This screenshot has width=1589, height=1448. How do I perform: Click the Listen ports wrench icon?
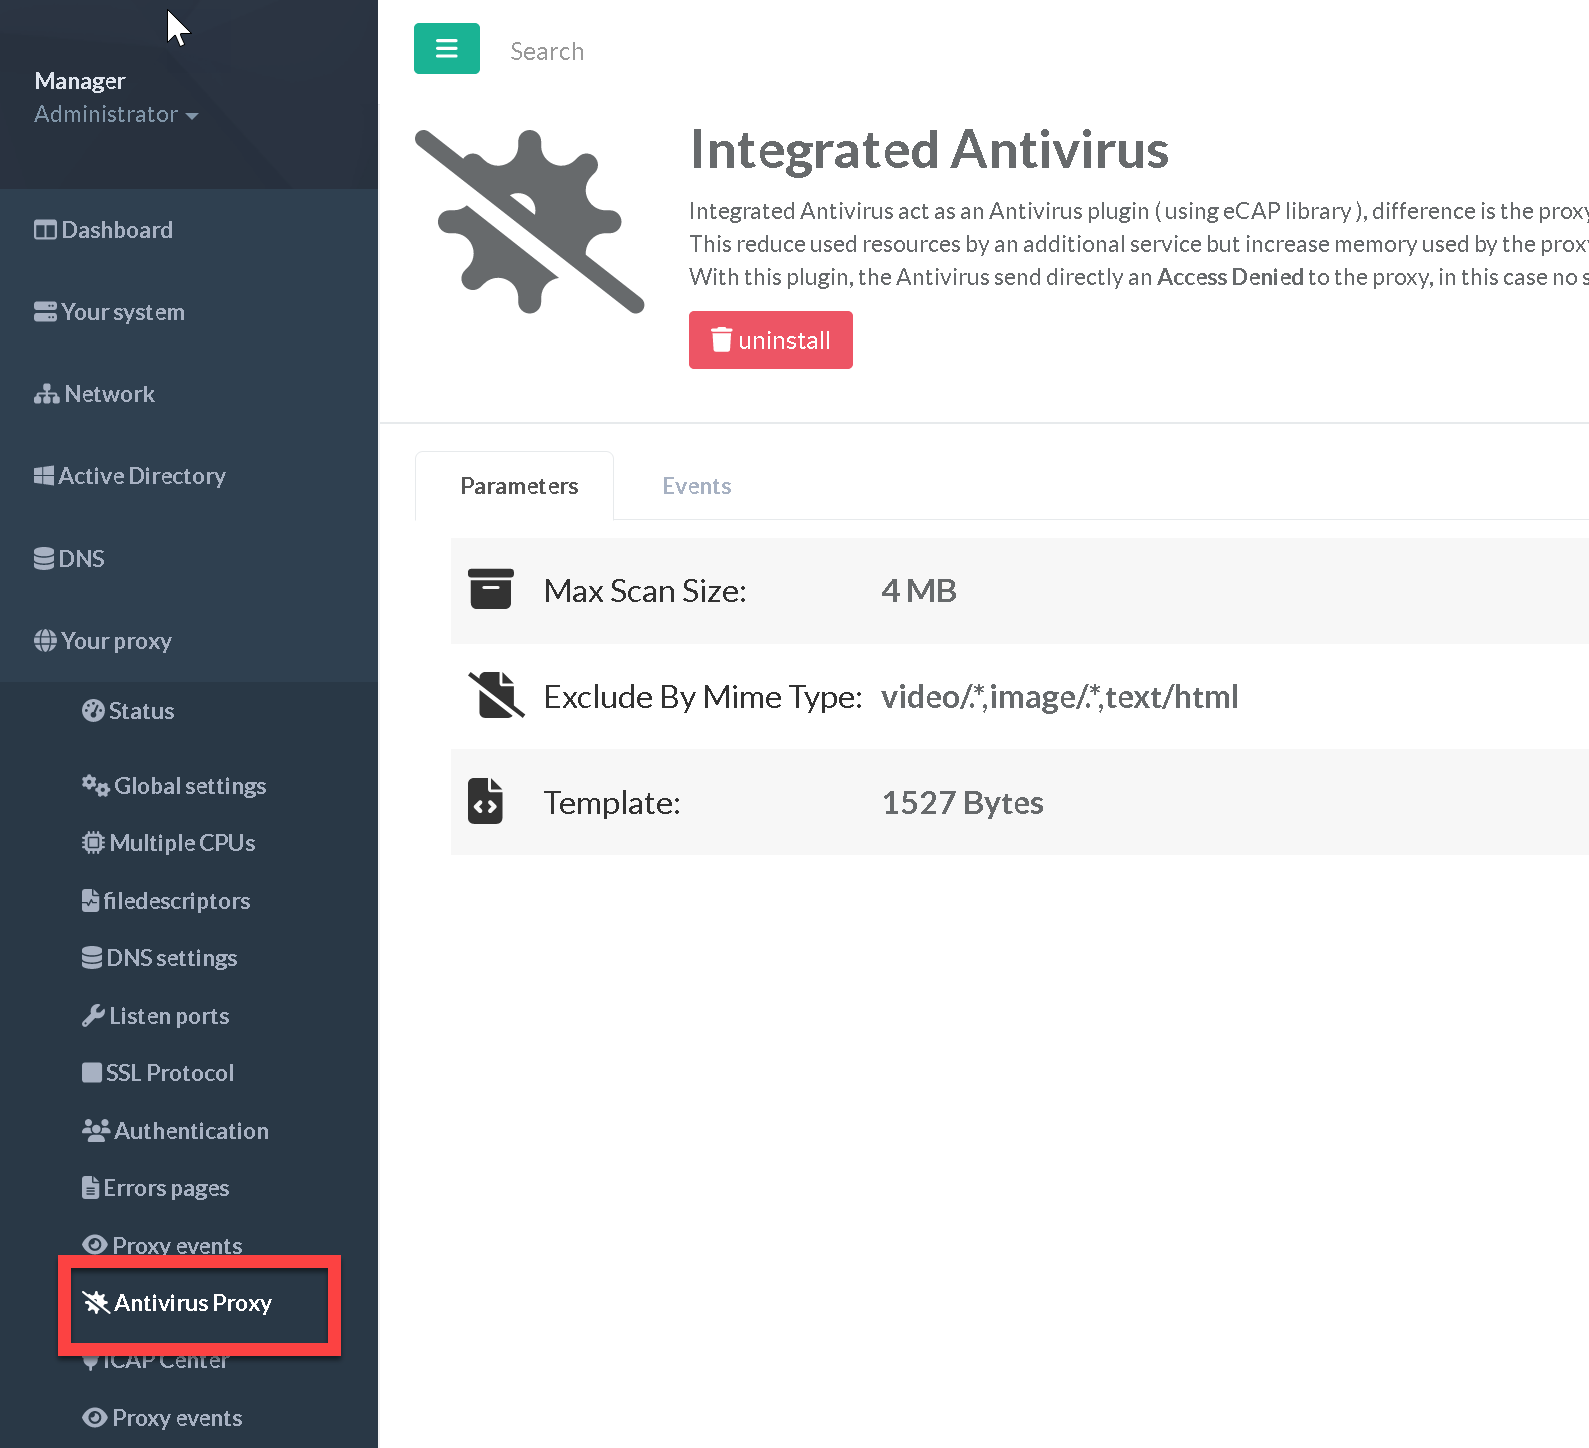point(93,1016)
